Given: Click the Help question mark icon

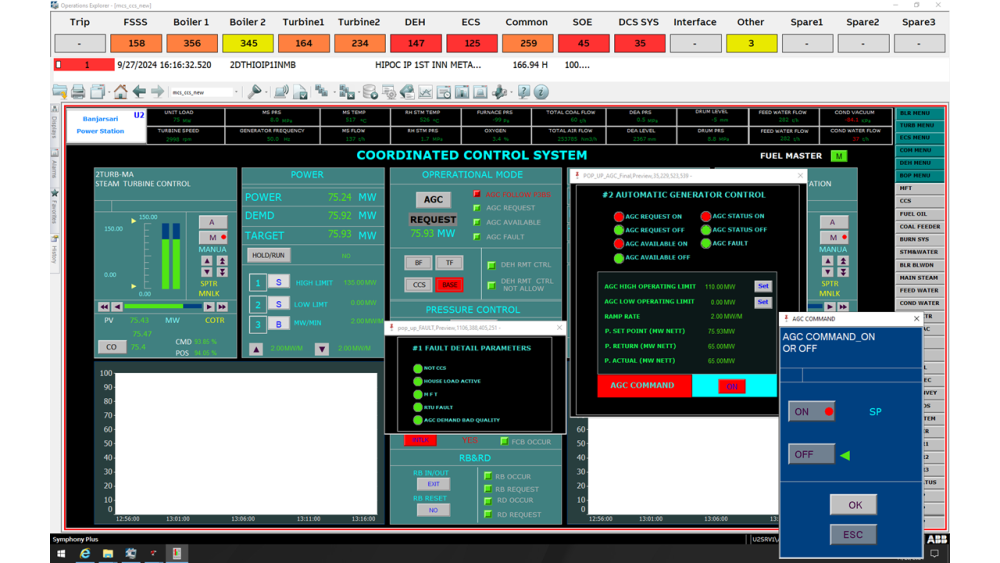Looking at the screenshot, I should click(x=524, y=92).
